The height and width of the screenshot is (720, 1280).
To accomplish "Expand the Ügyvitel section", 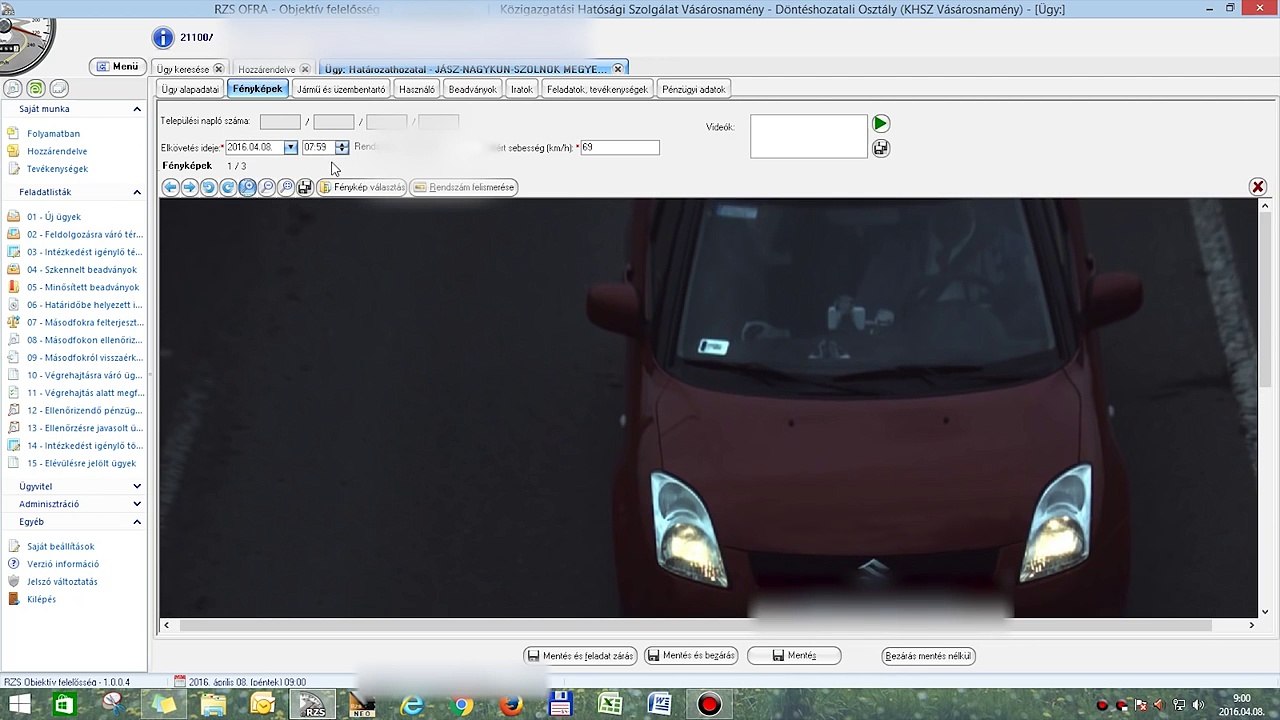I will tap(137, 486).
